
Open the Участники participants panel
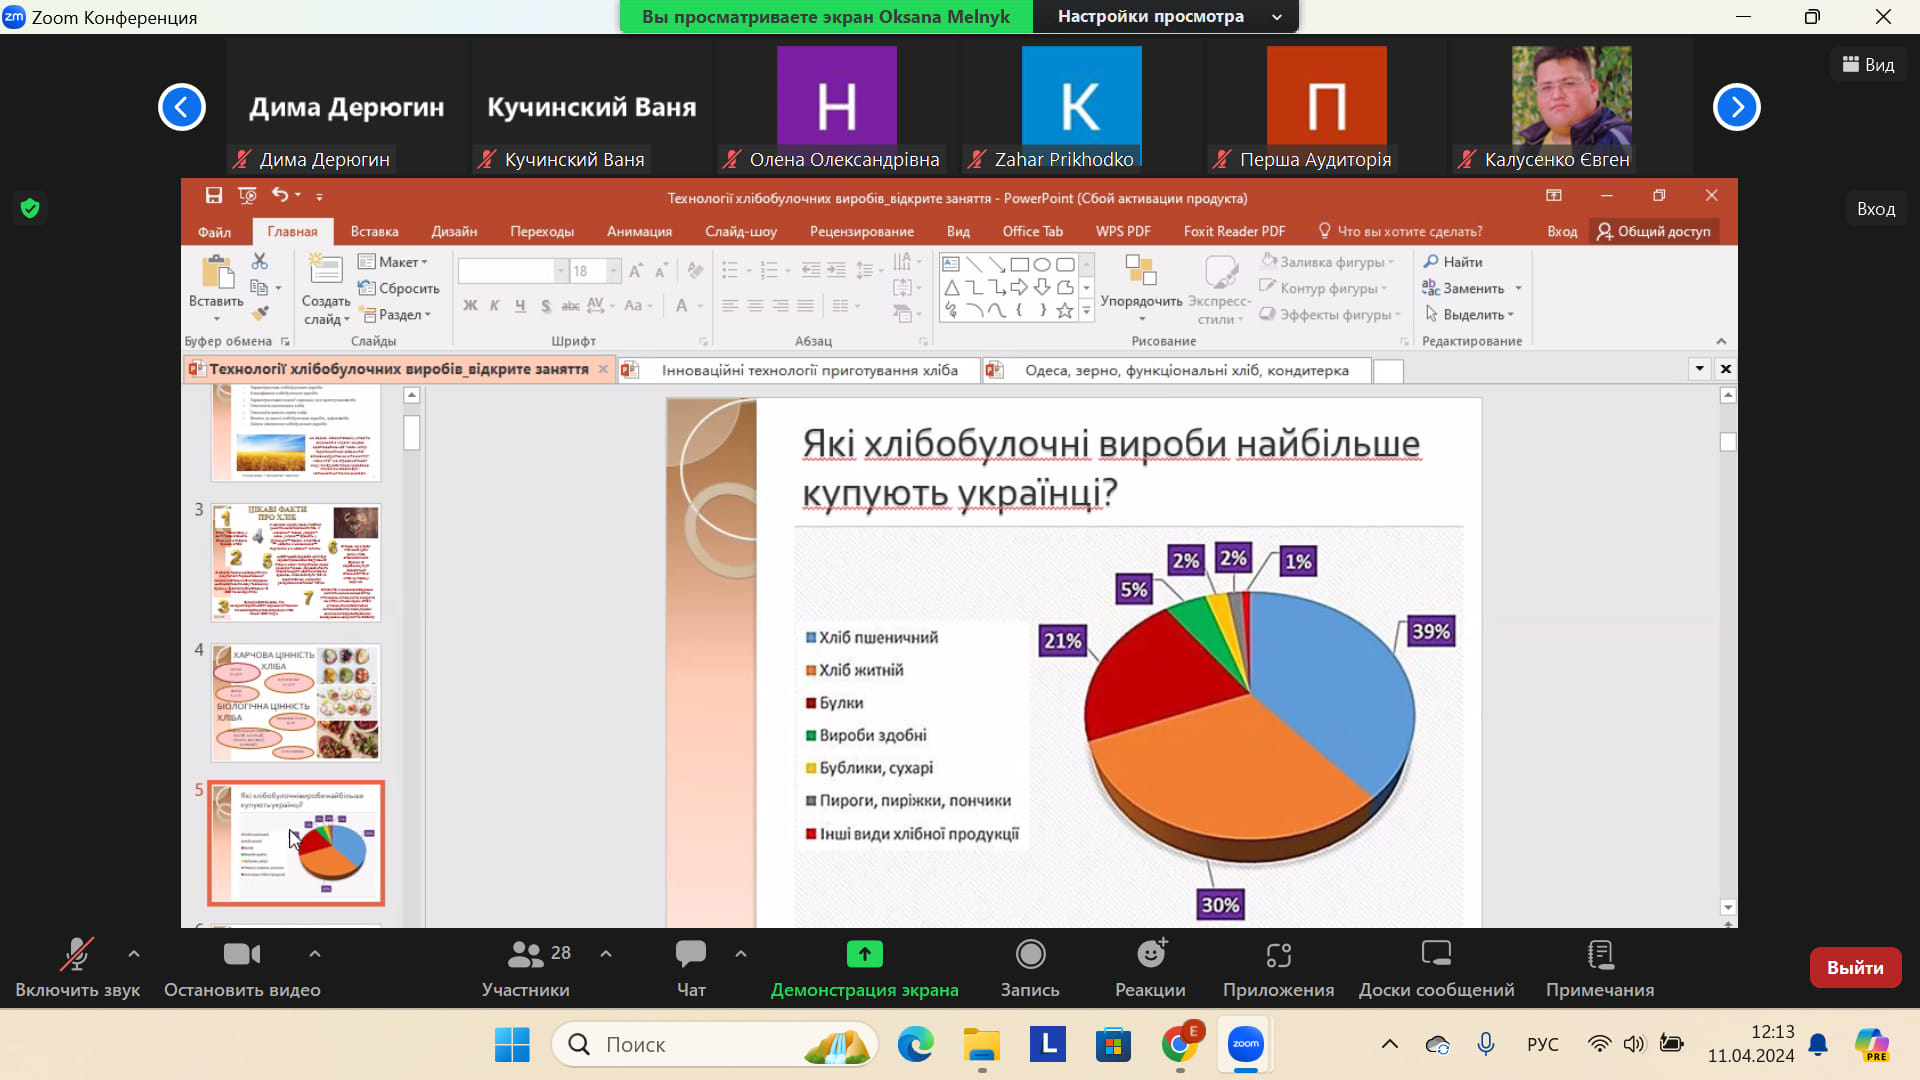coord(526,955)
